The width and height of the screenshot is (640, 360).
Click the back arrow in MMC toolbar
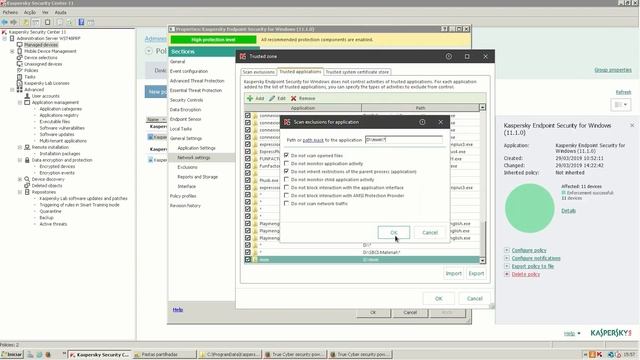click(5, 22)
